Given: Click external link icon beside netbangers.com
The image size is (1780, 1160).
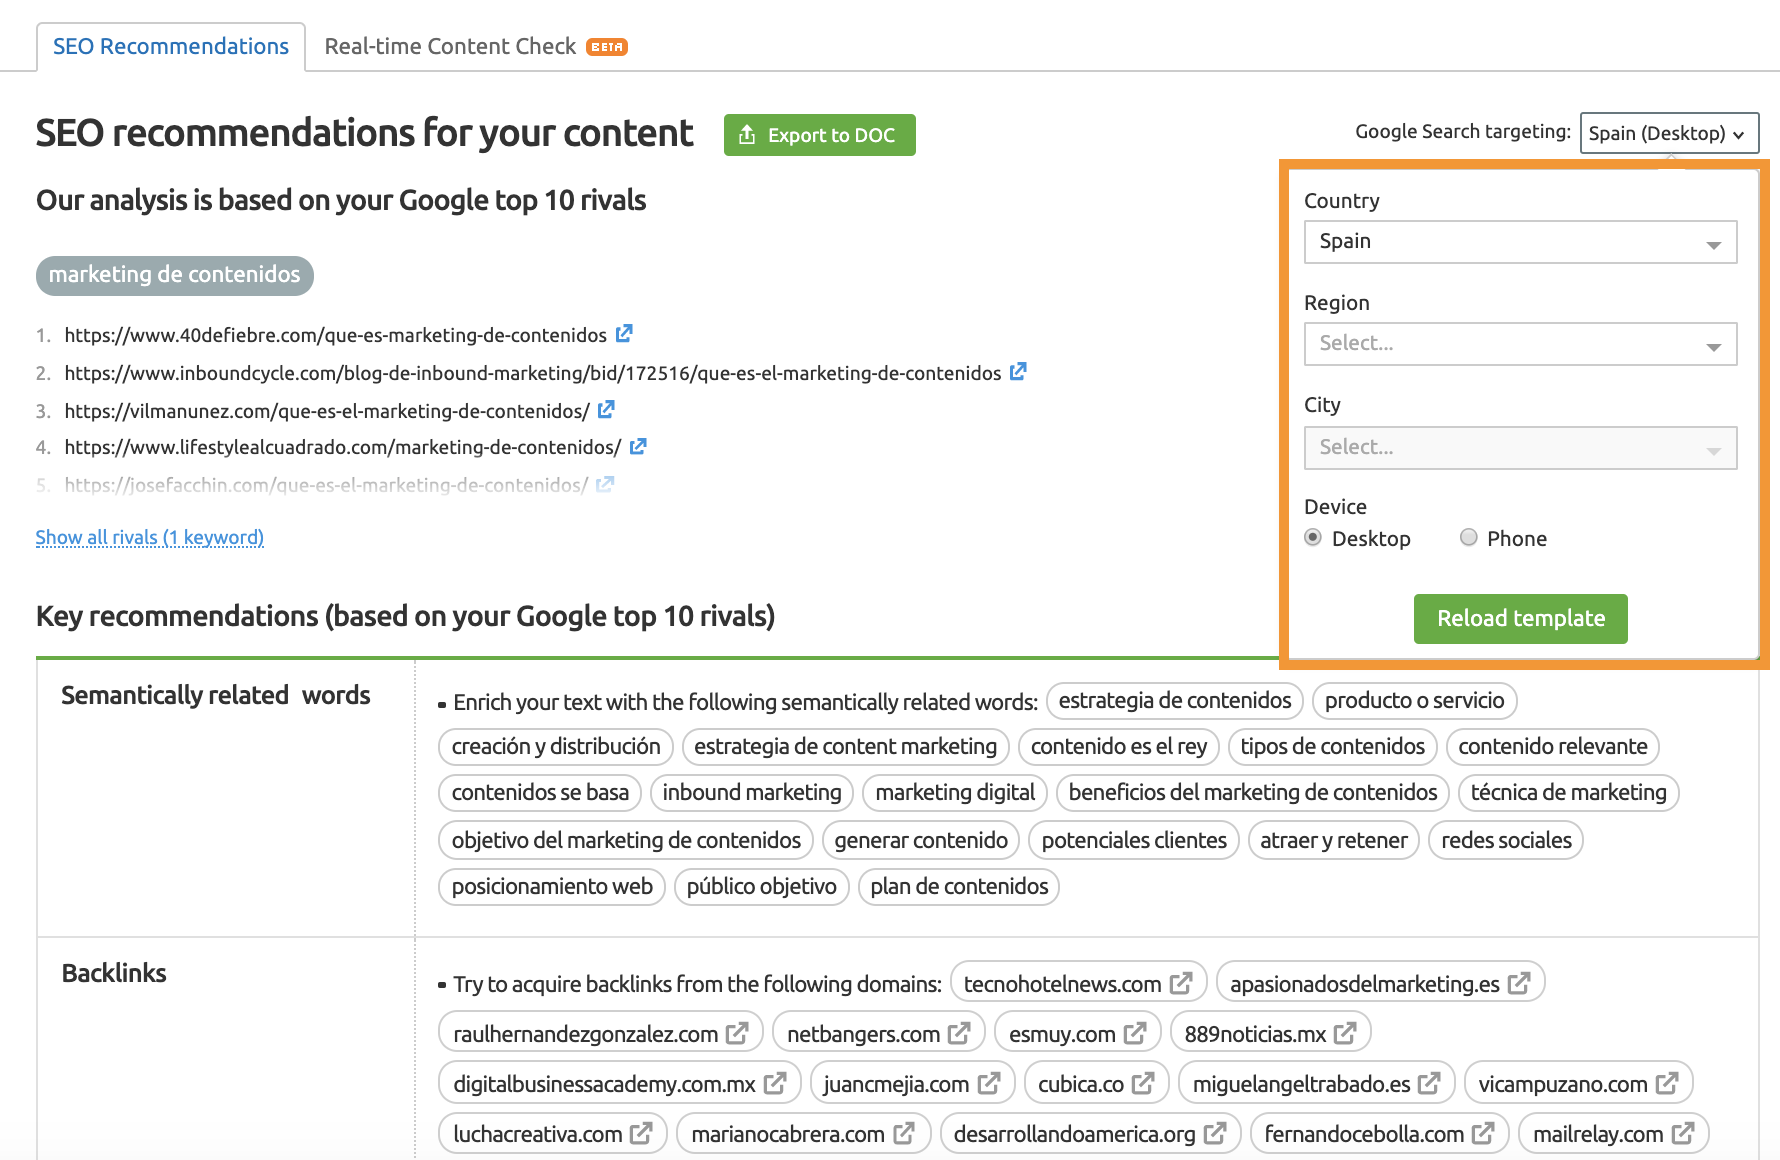Looking at the screenshot, I should click(959, 1034).
